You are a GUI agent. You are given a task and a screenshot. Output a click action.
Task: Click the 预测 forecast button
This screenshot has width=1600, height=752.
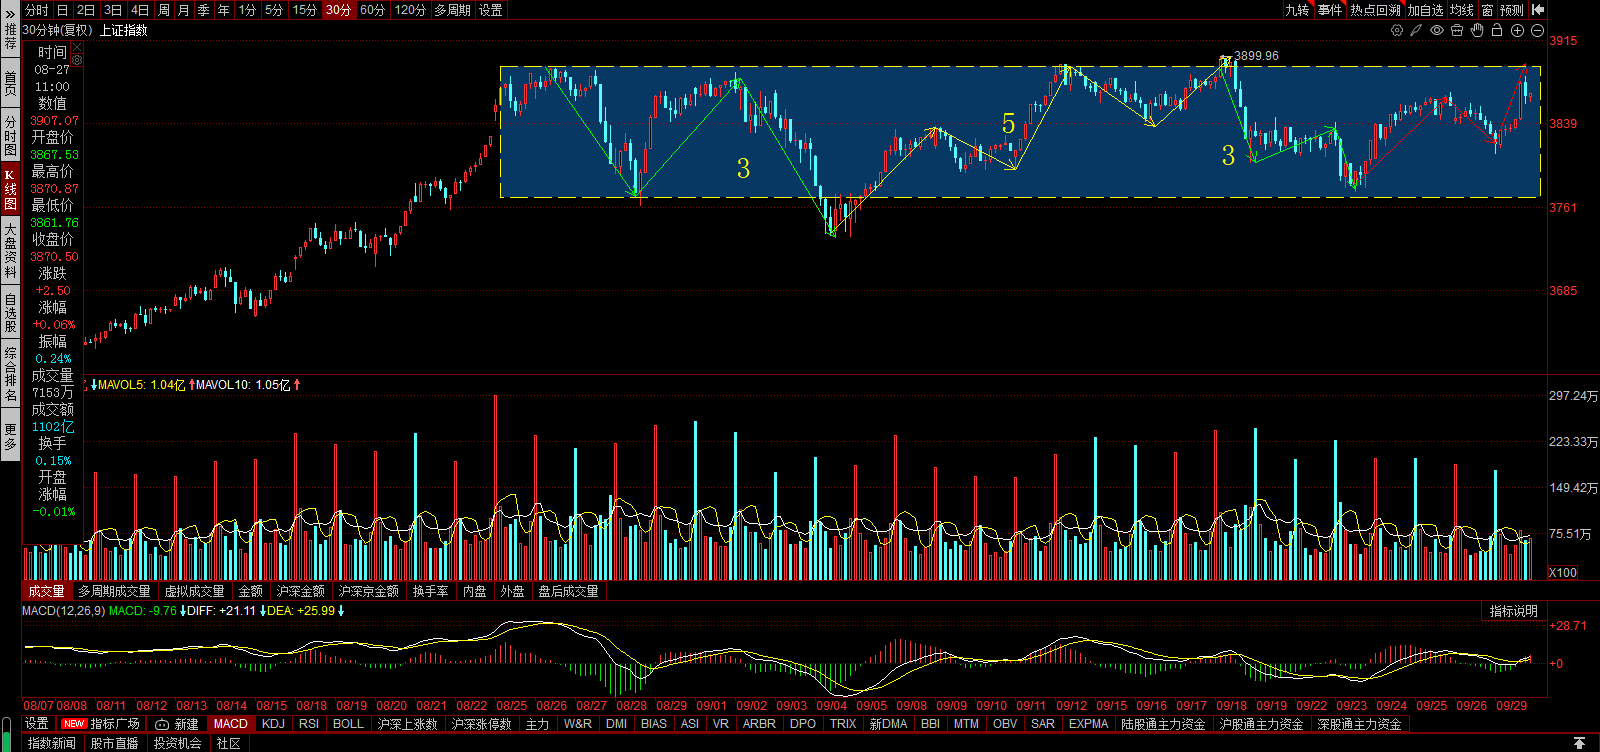click(x=1512, y=10)
